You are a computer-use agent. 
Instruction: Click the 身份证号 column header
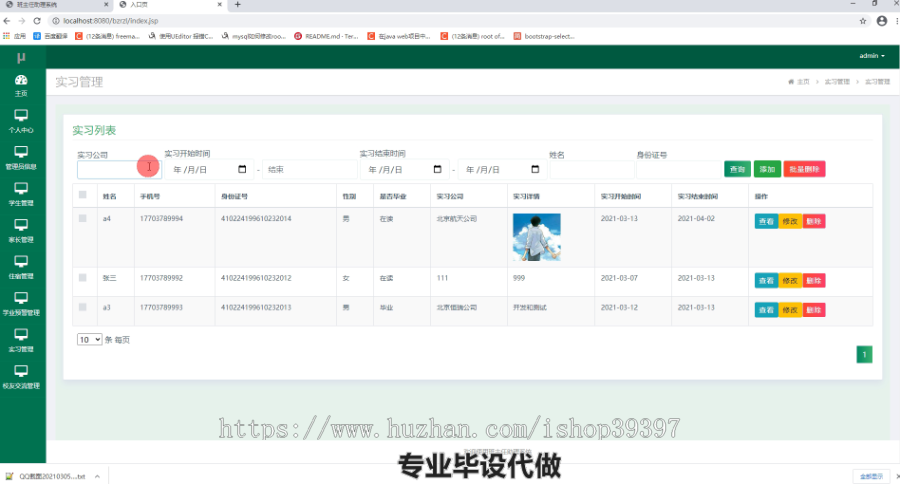(x=234, y=196)
